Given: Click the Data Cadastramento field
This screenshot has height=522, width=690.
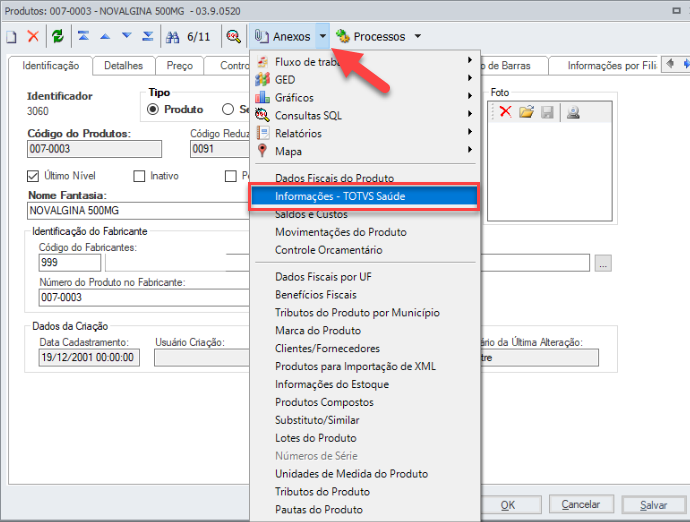Looking at the screenshot, I should tap(89, 357).
